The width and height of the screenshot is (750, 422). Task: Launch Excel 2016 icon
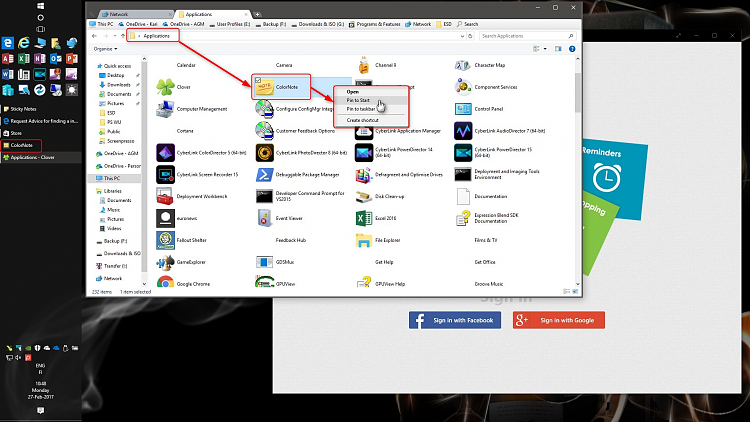364,218
